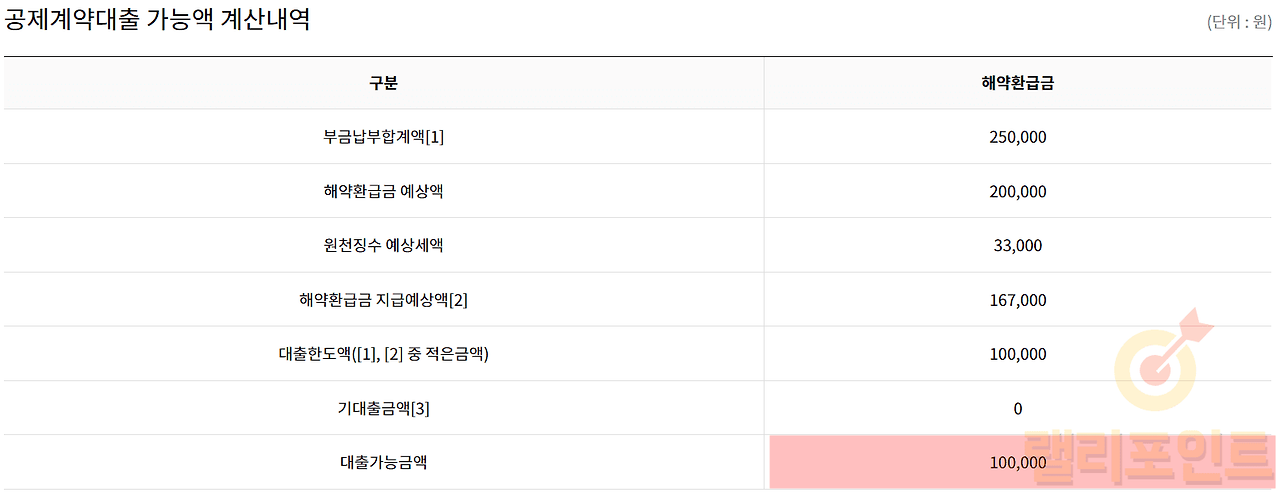1280x496 pixels.
Task: Click the 부금납부합계액[1] row label
Action: tap(384, 137)
